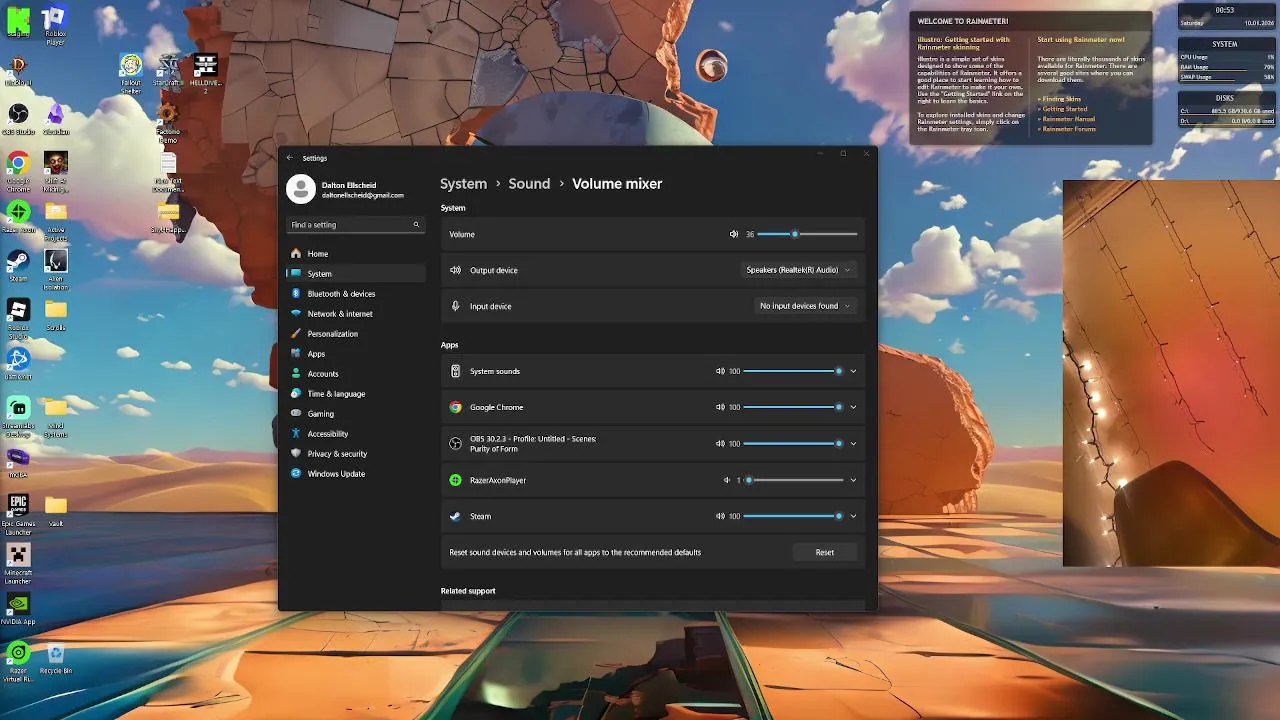Open Accounts settings
Viewport: 1280px width, 720px height.
(356, 374)
